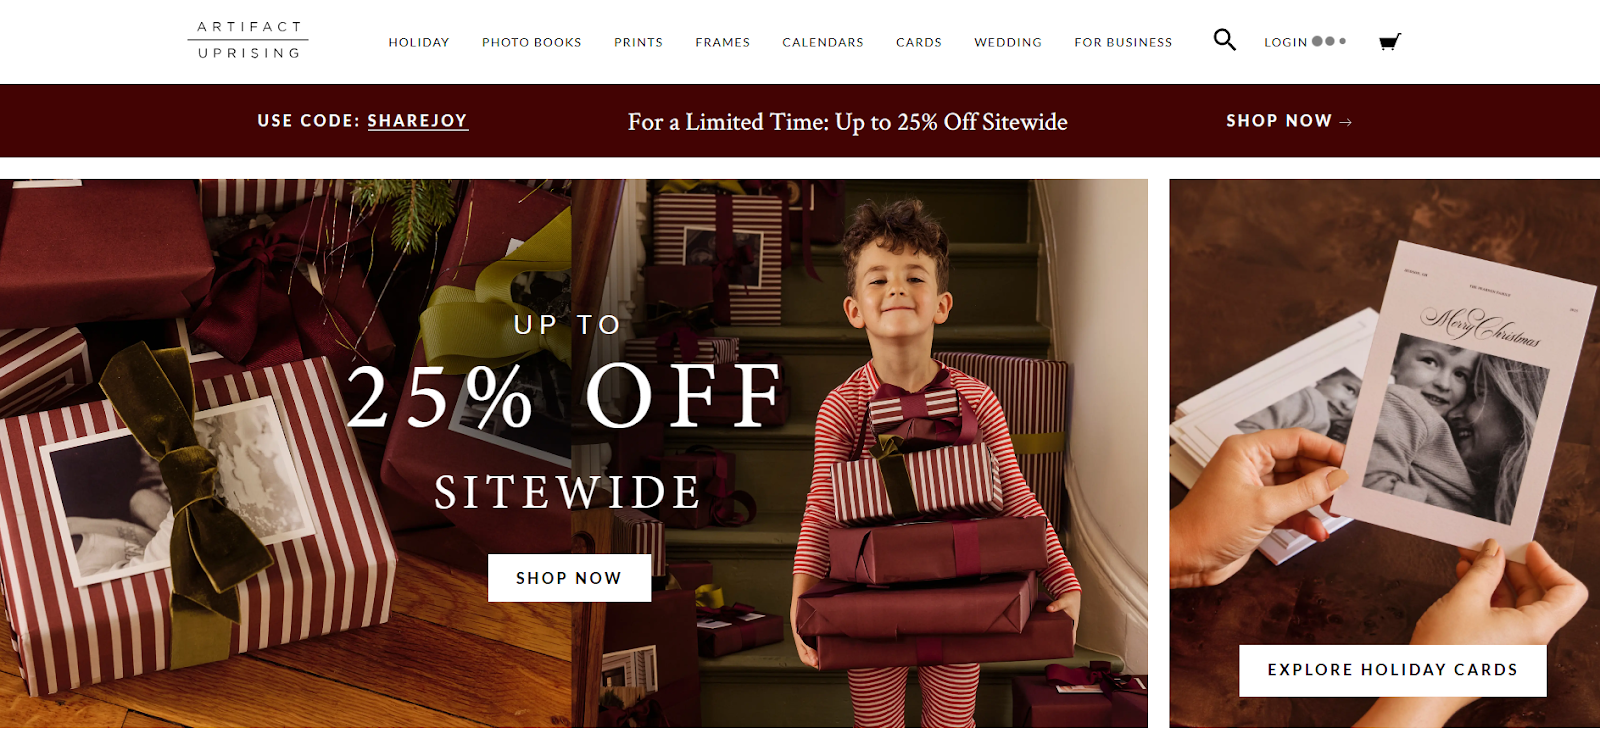The image size is (1600, 739).
Task: Click the arrow next to Shop Now banner
Action: point(1346,122)
